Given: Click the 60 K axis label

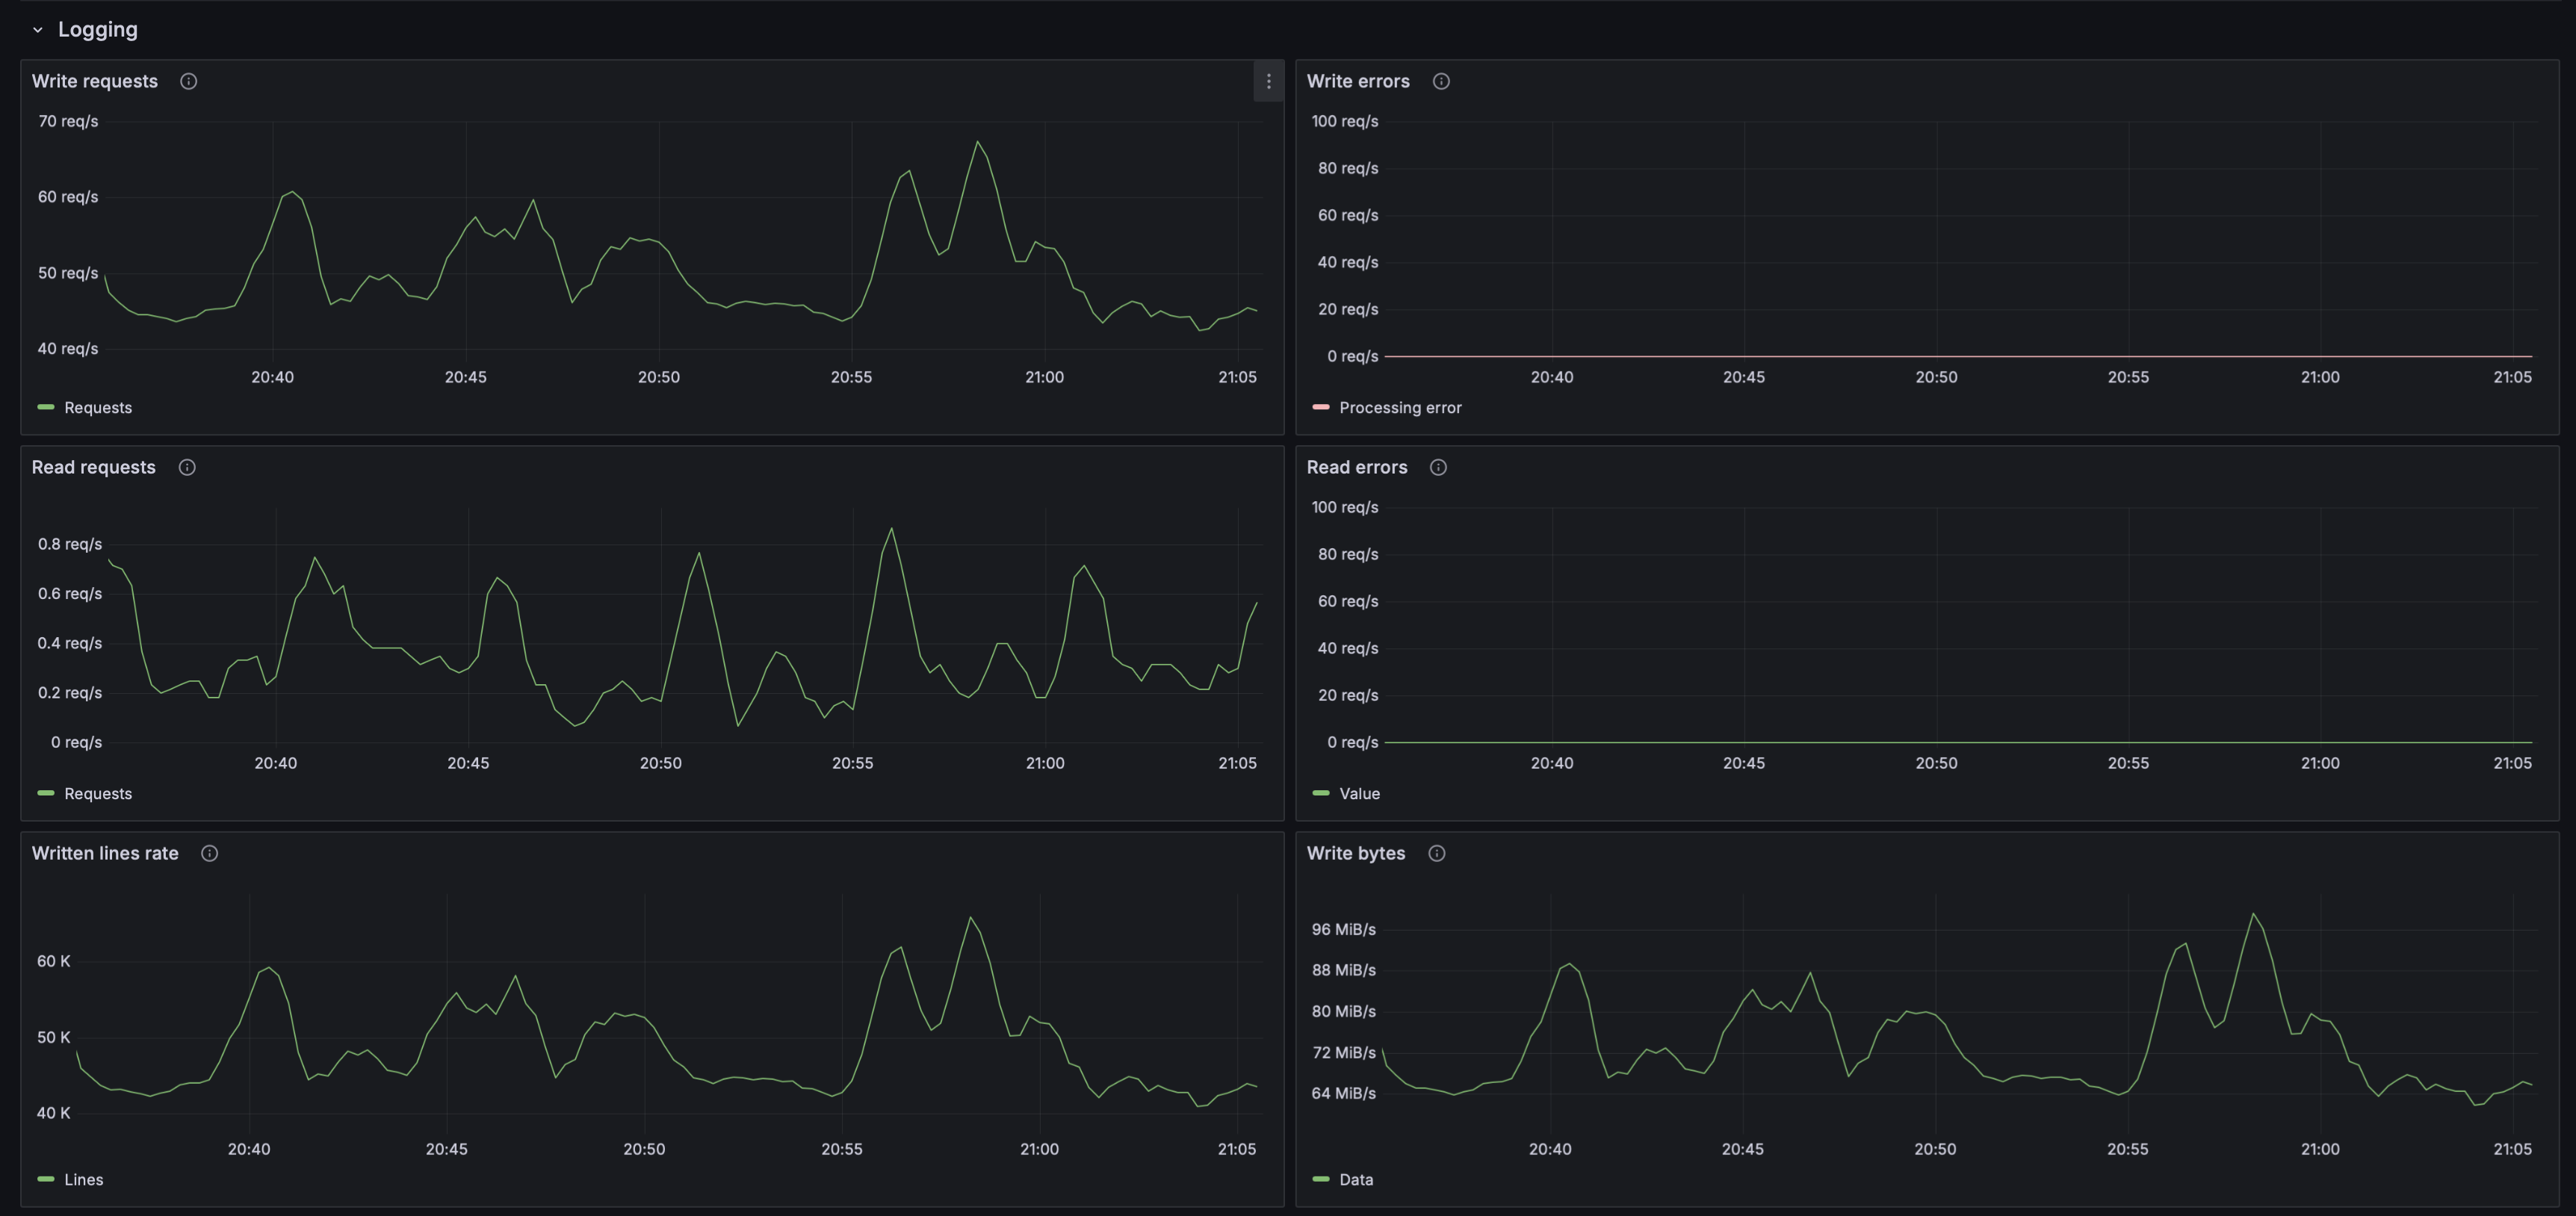Looking at the screenshot, I should [54, 962].
